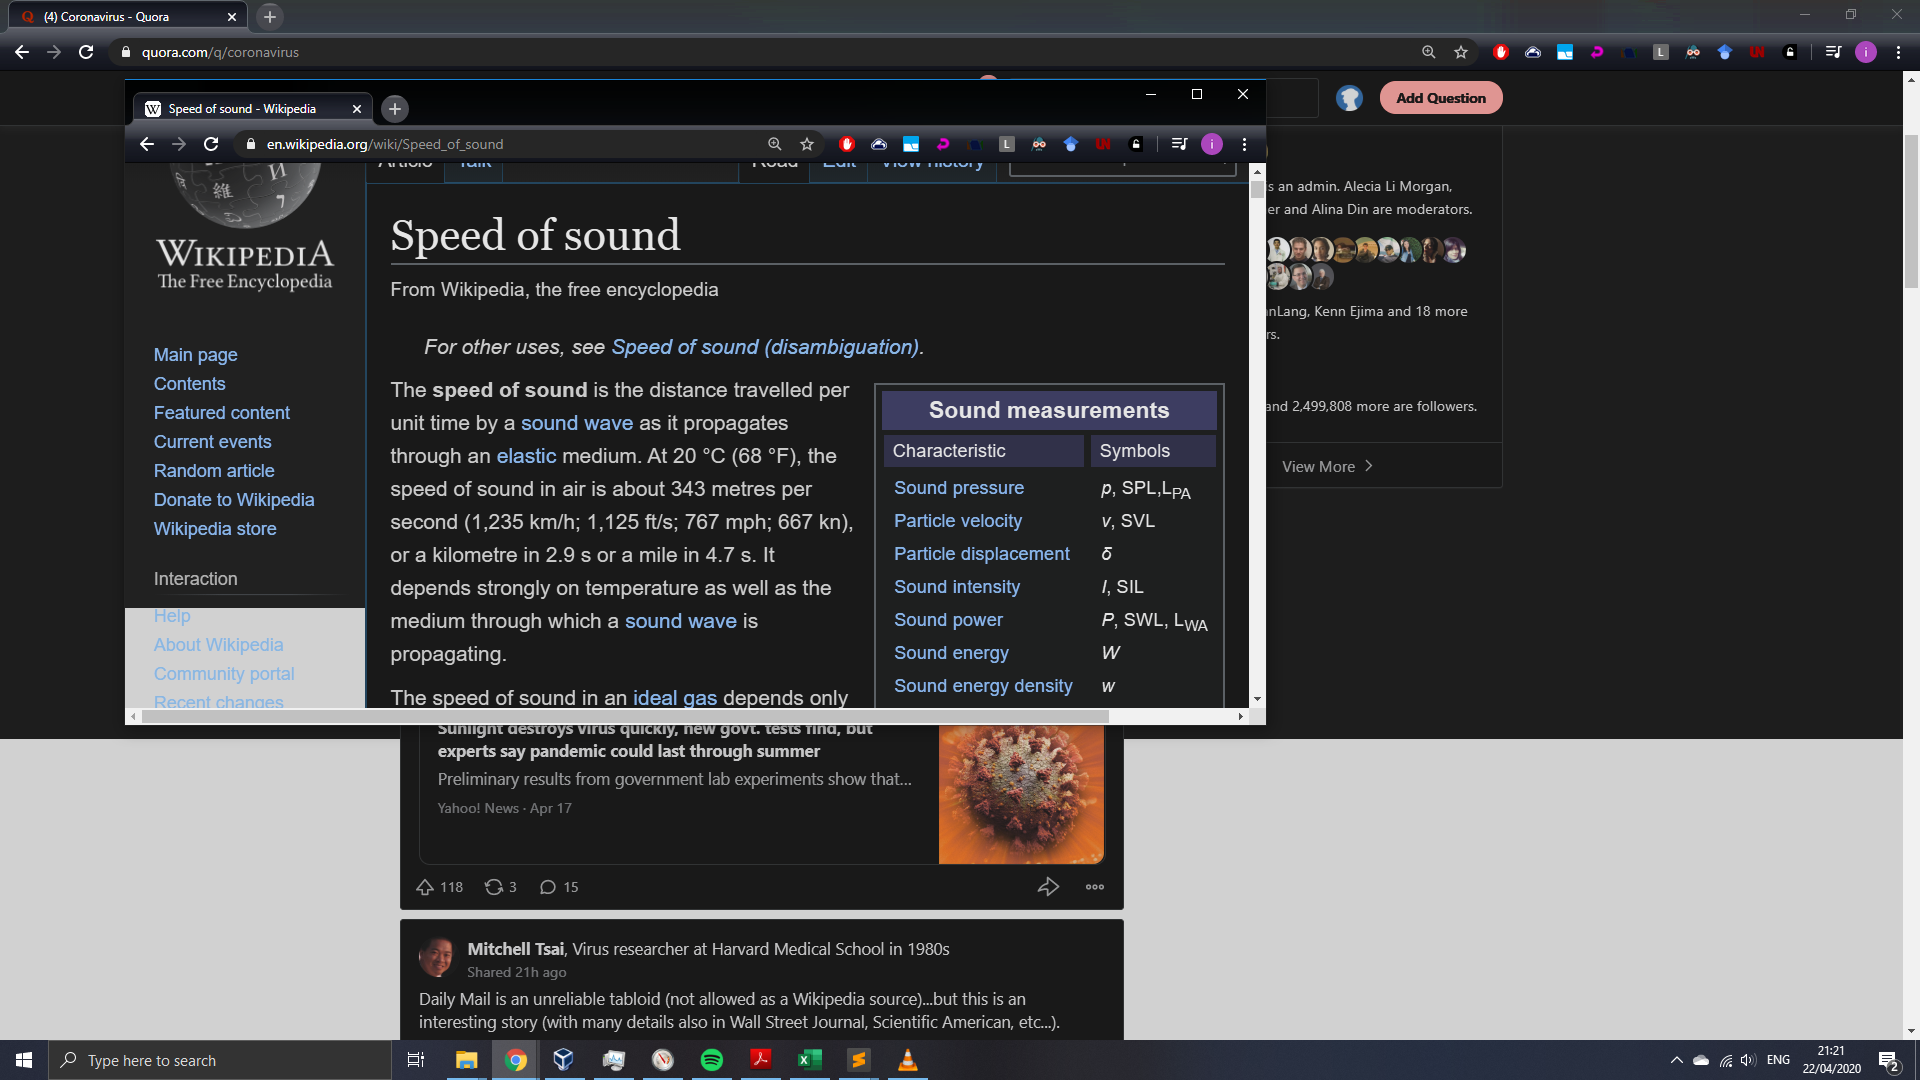The height and width of the screenshot is (1080, 1920).
Task: Open comments on the Yahoo News post
Action: click(548, 887)
